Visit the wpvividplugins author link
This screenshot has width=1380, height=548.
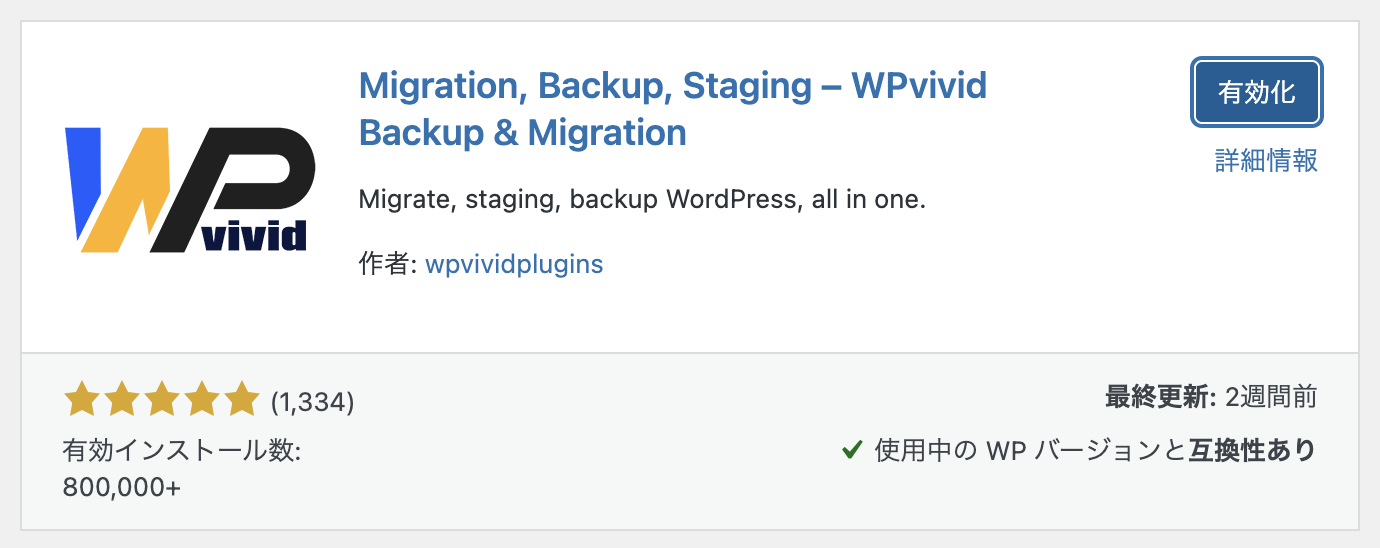point(514,264)
